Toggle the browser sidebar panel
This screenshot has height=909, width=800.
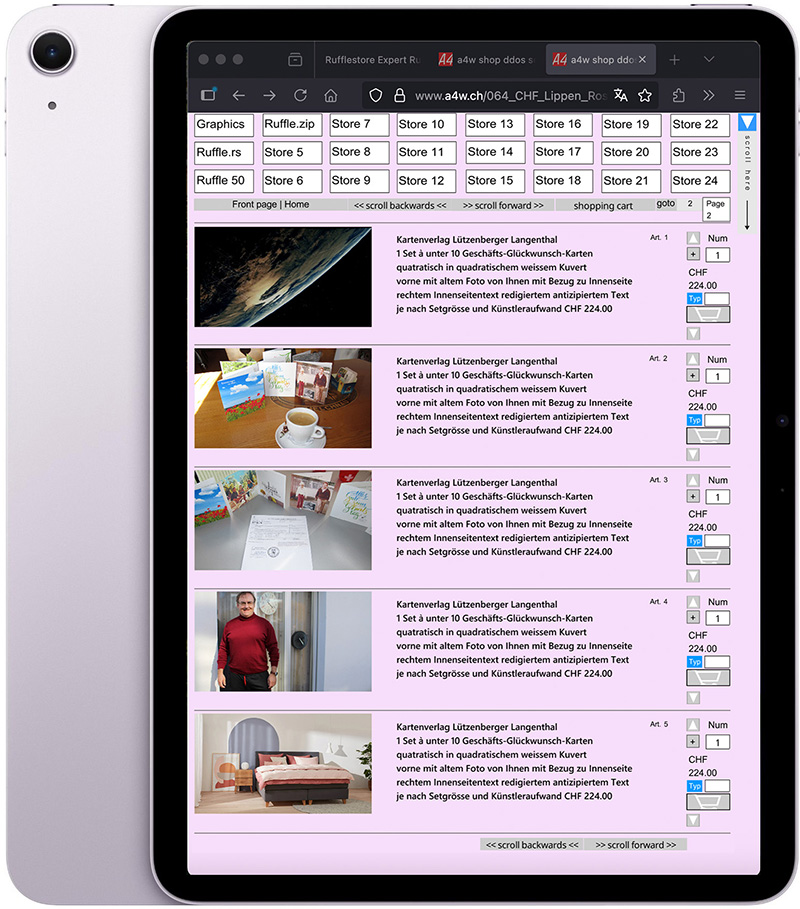pyautogui.click(x=208, y=96)
